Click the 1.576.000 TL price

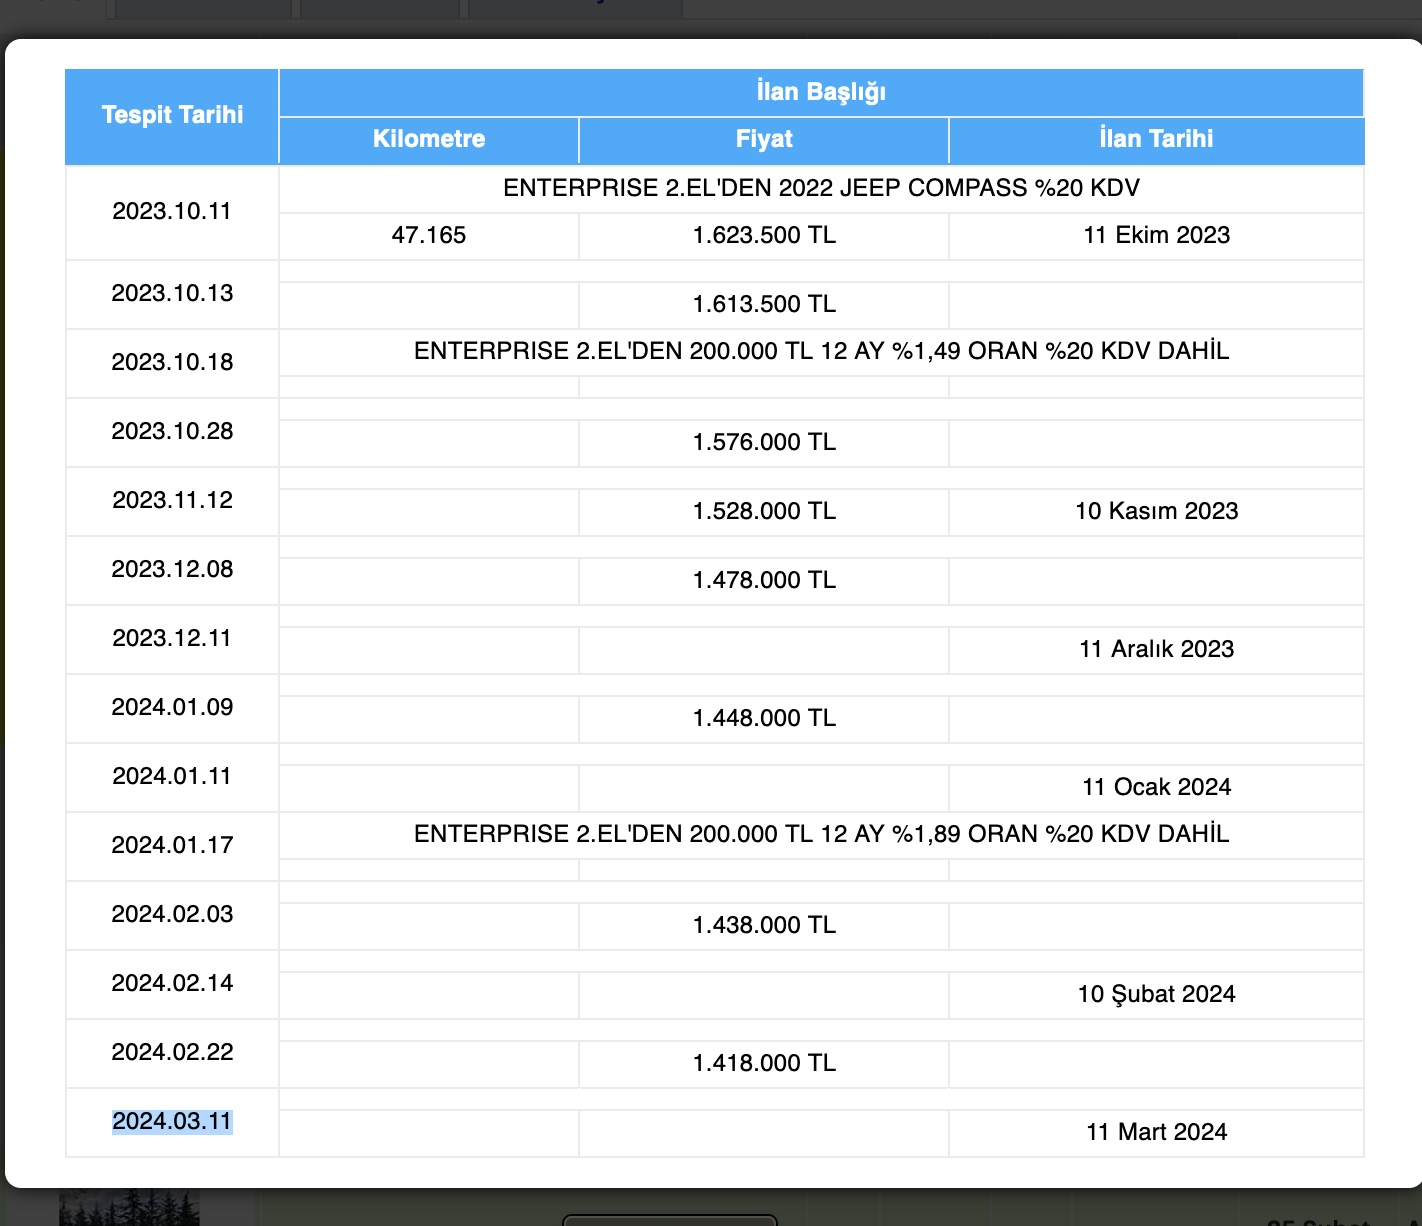(x=764, y=442)
